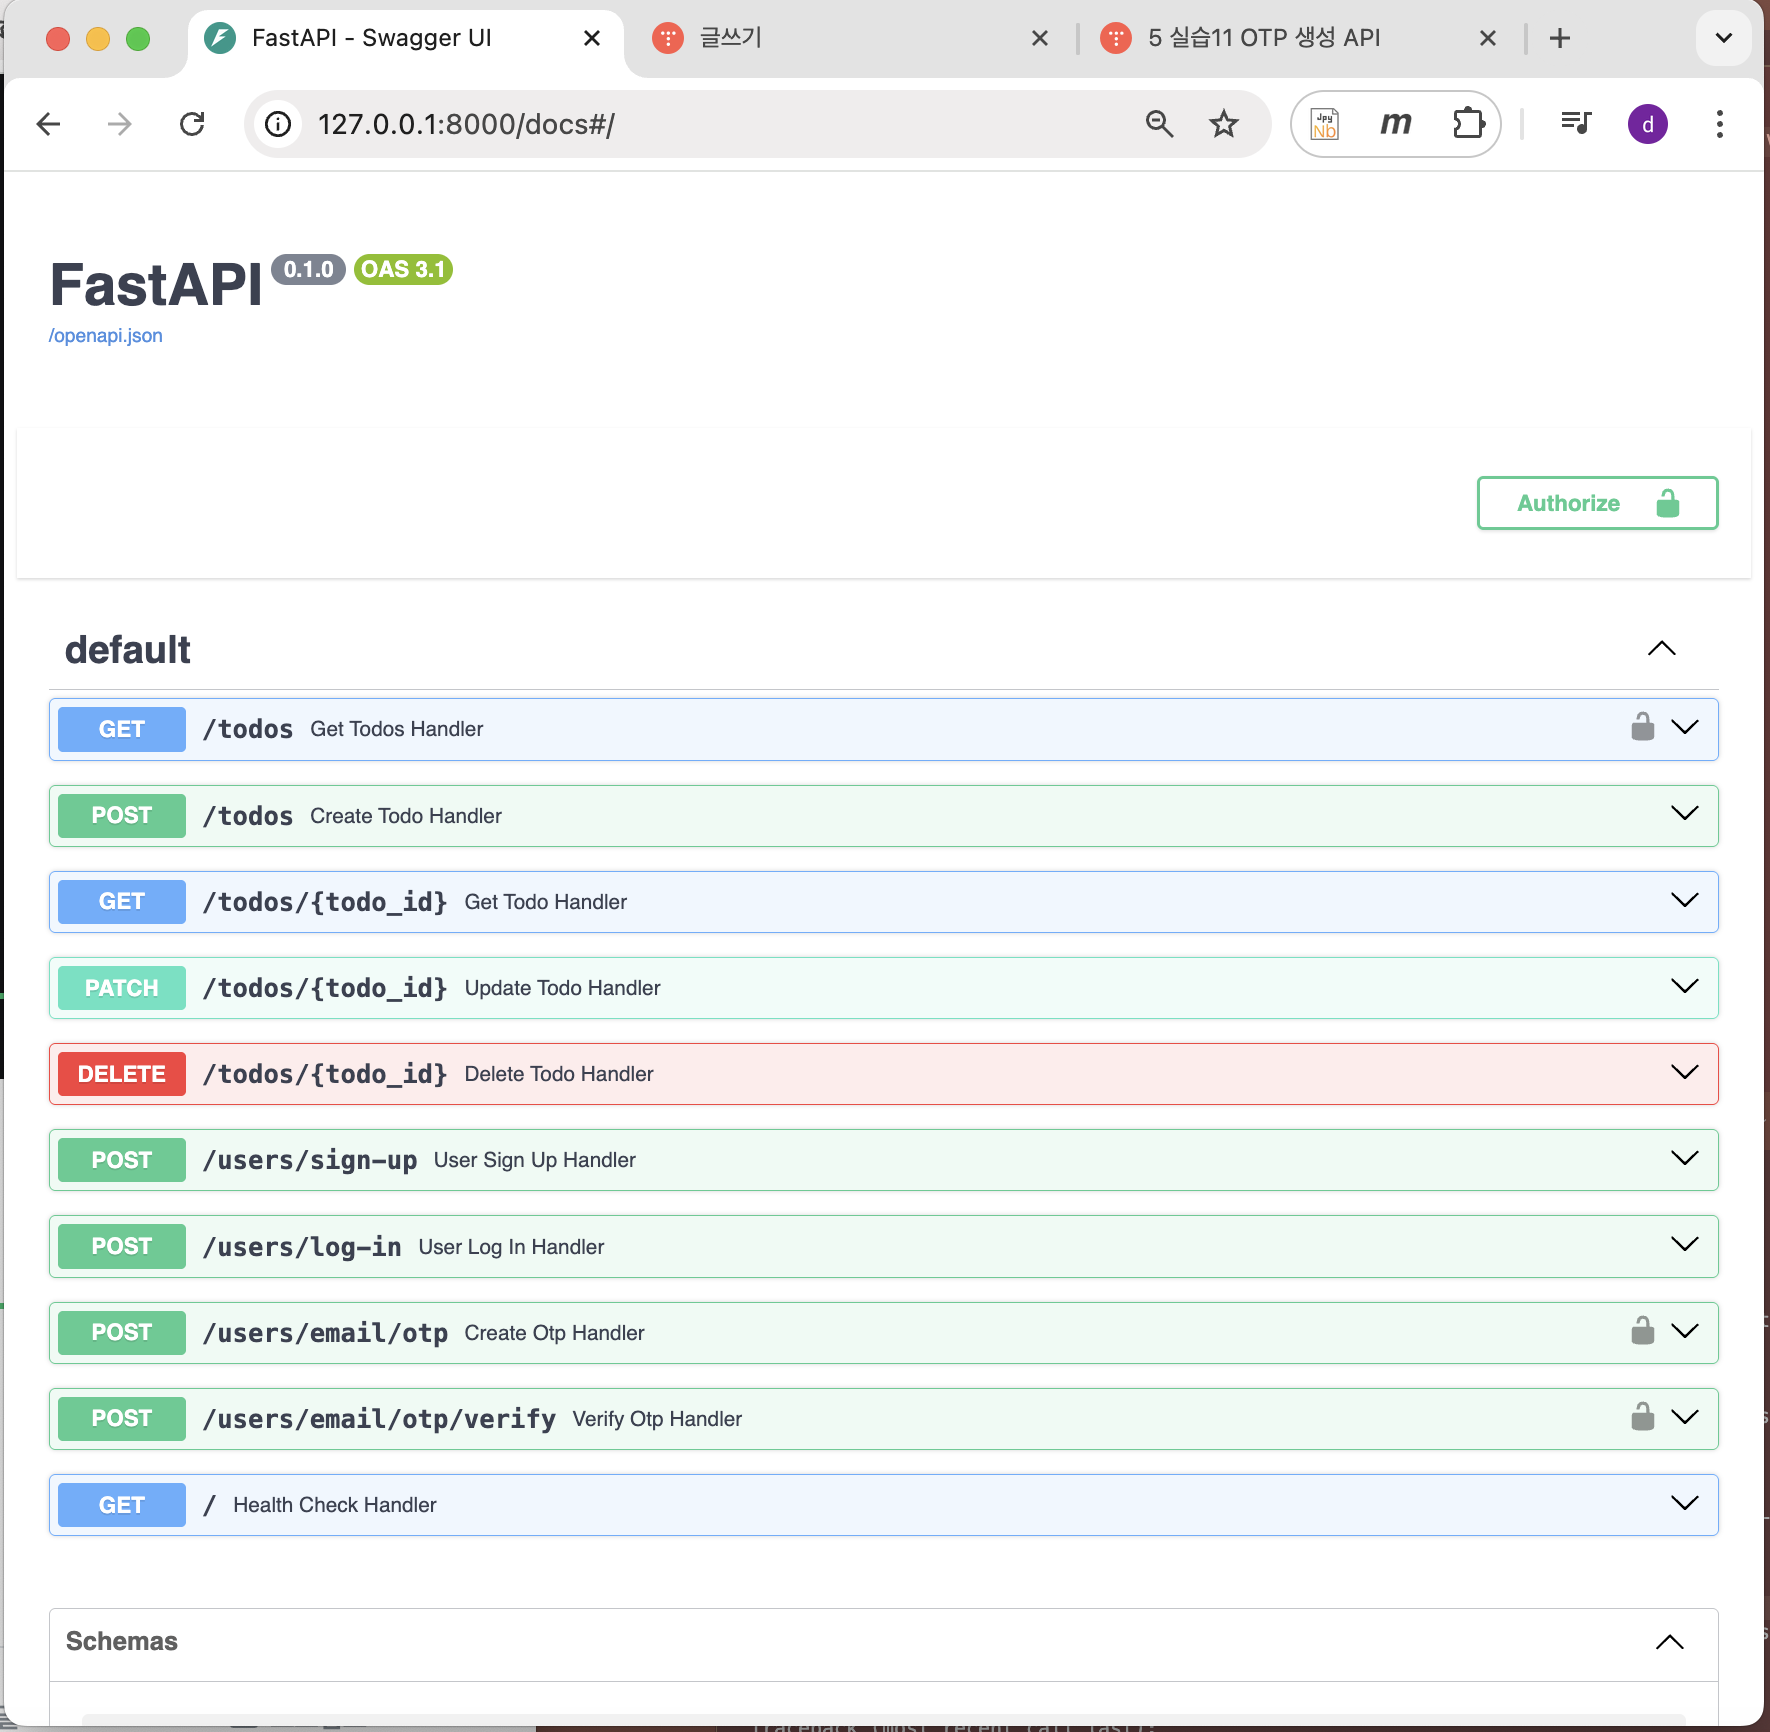Open Chrome three-dot menu
The width and height of the screenshot is (1770, 1732).
1720,124
